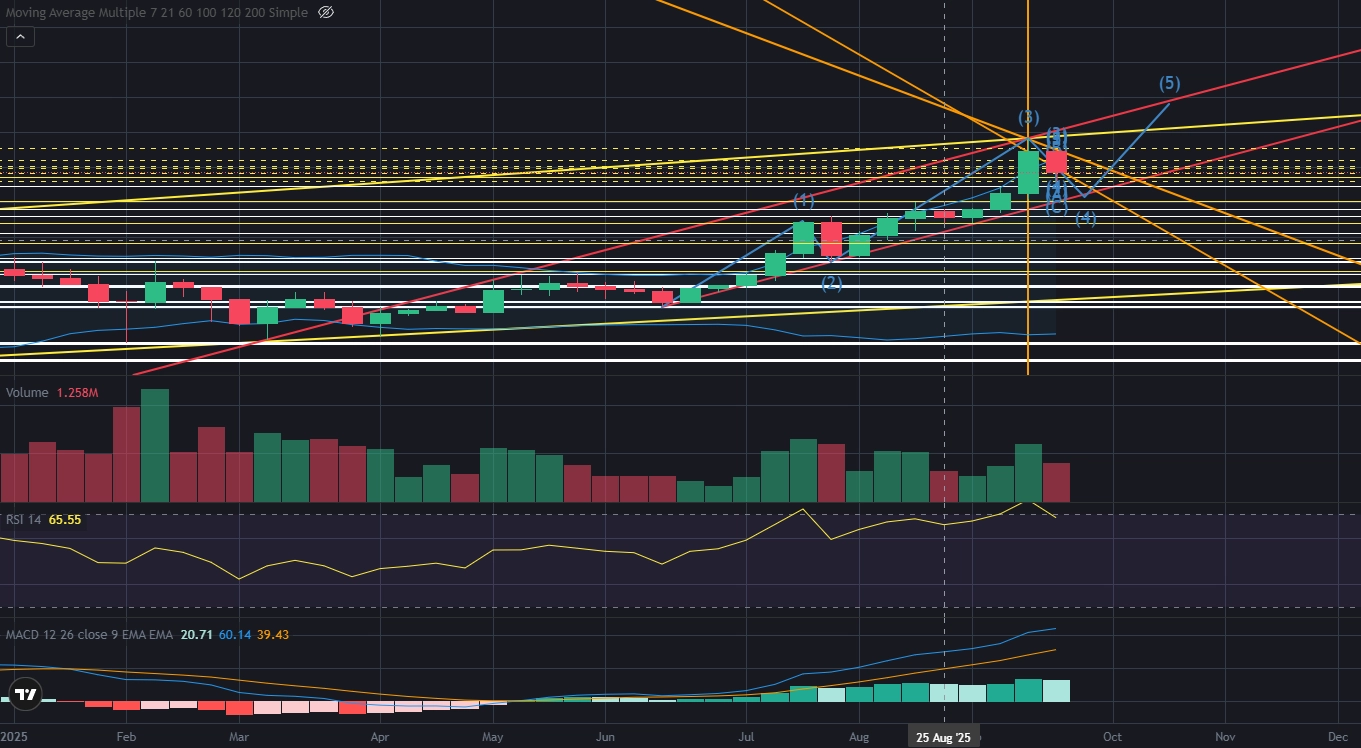Viewport: 1361px width, 748px height.
Task: Select the Elliott wave (1) label
Action: 805,200
